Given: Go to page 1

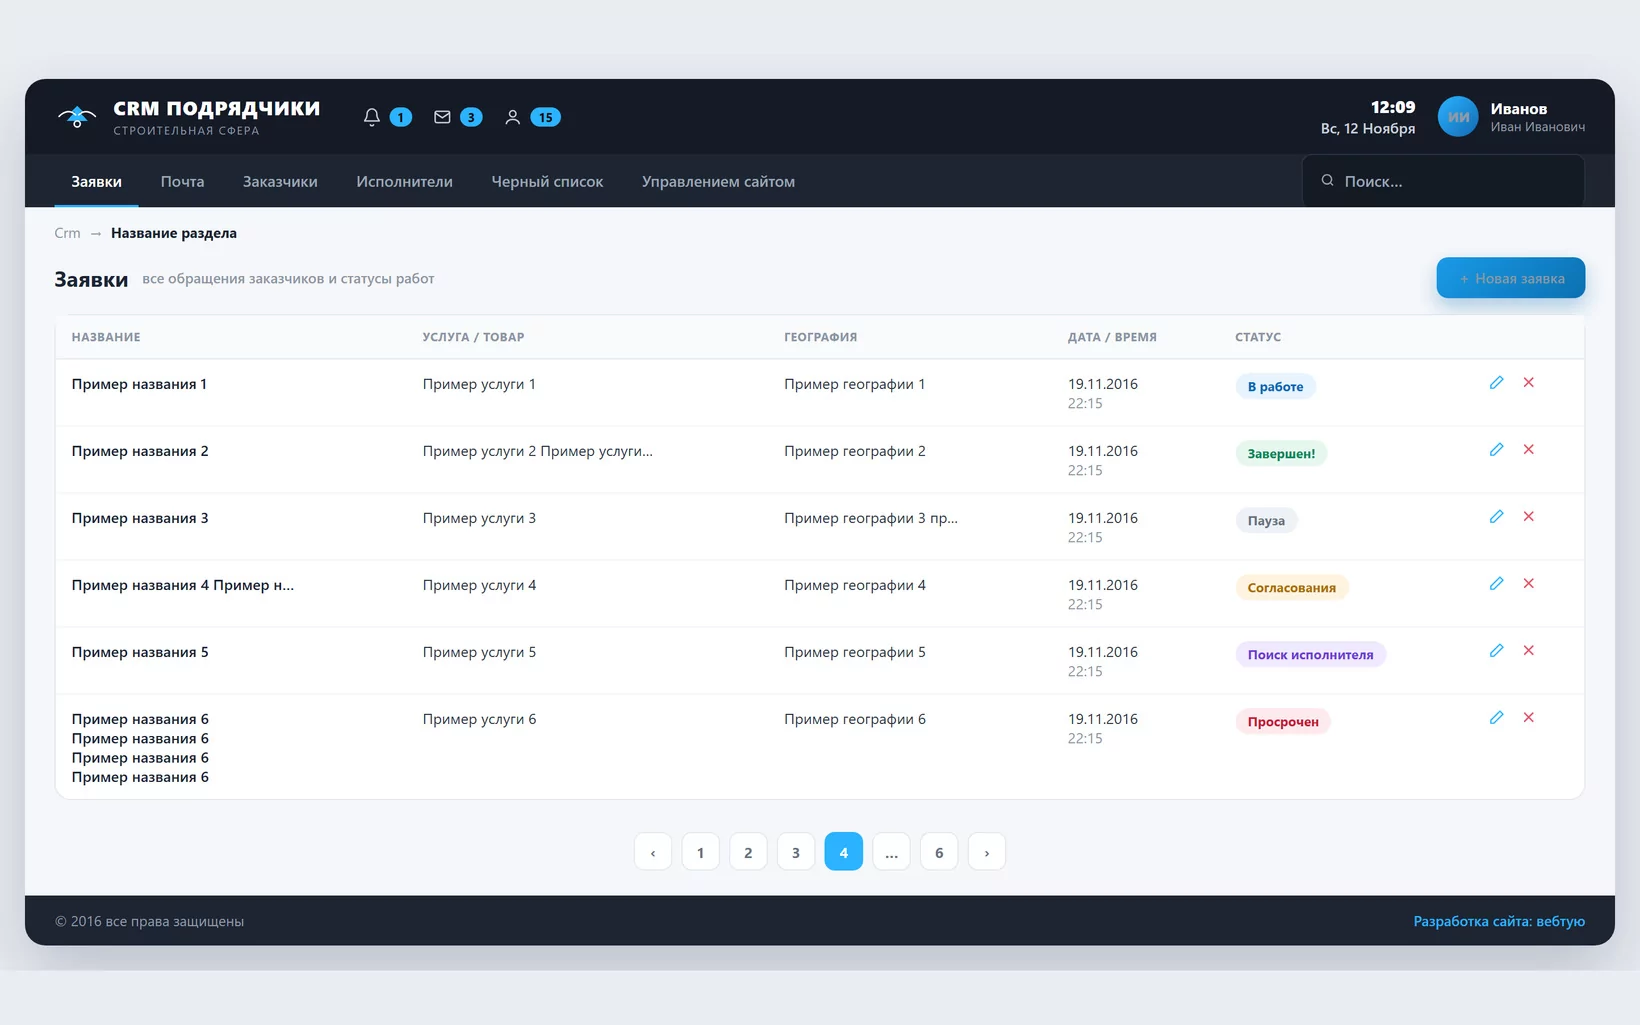Looking at the screenshot, I should (x=700, y=852).
